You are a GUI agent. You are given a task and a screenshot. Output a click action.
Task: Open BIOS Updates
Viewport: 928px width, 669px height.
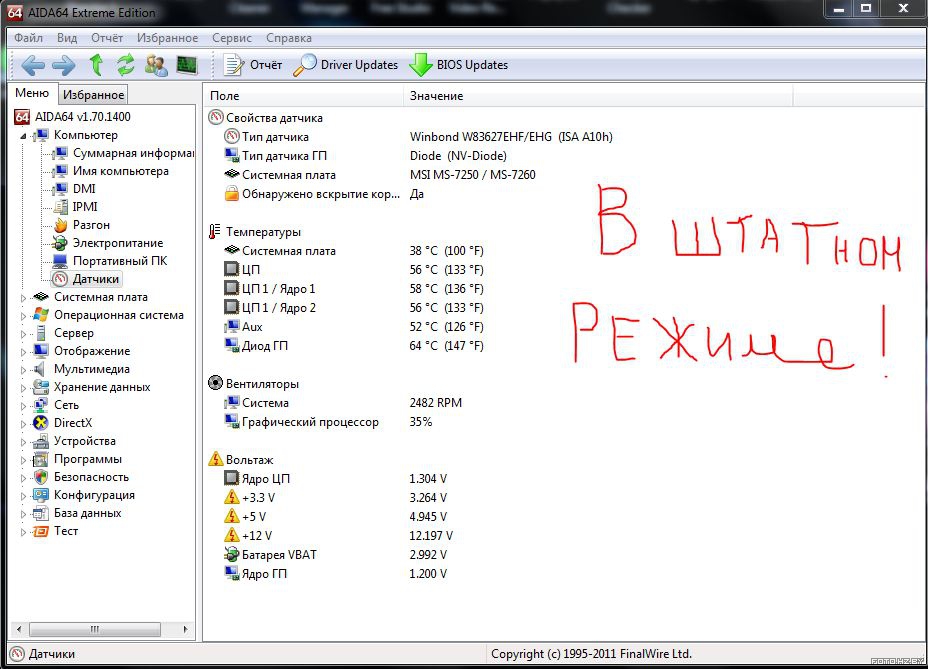(x=459, y=65)
